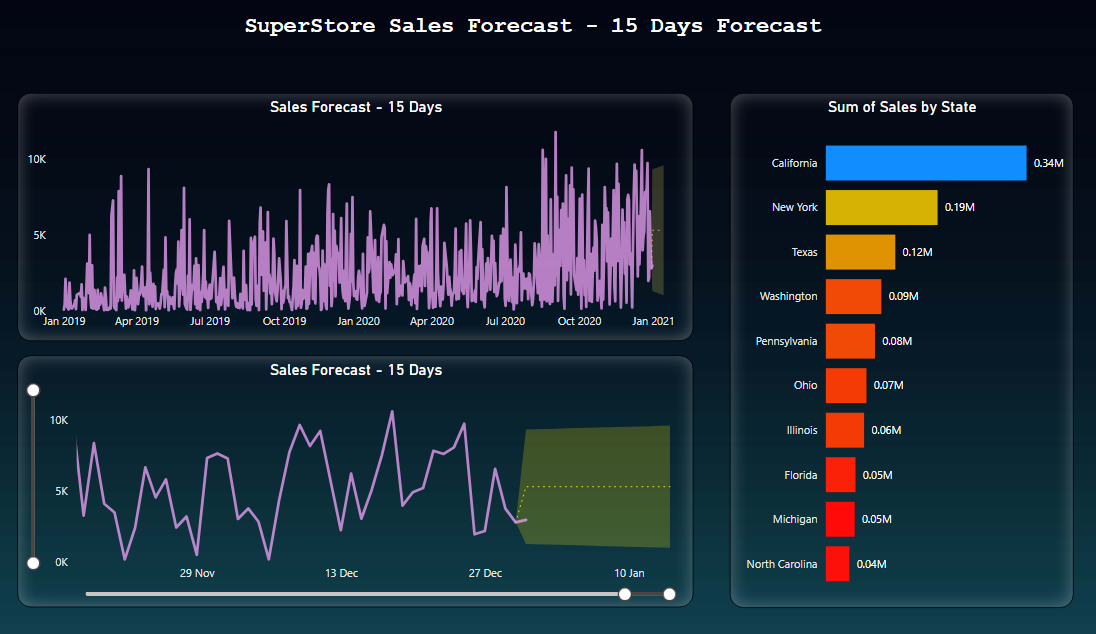
Task: Select the California sales bar
Action: point(925,163)
